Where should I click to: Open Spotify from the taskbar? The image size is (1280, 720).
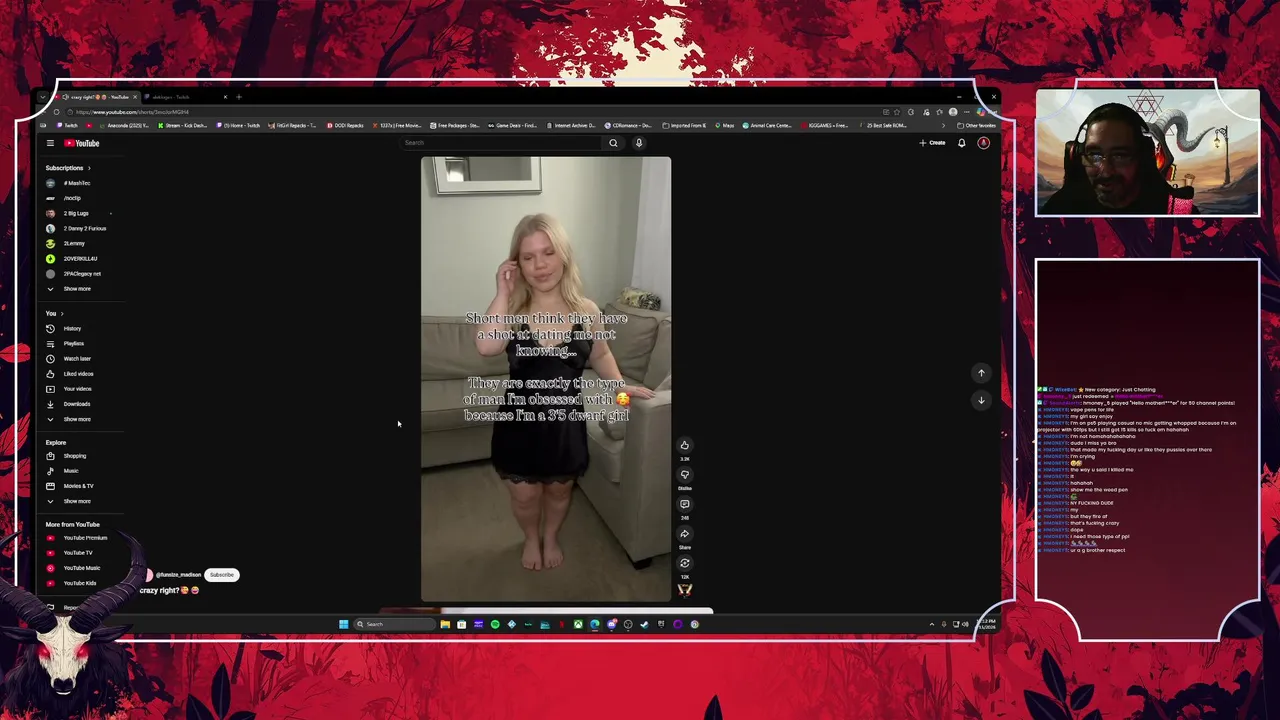[495, 624]
